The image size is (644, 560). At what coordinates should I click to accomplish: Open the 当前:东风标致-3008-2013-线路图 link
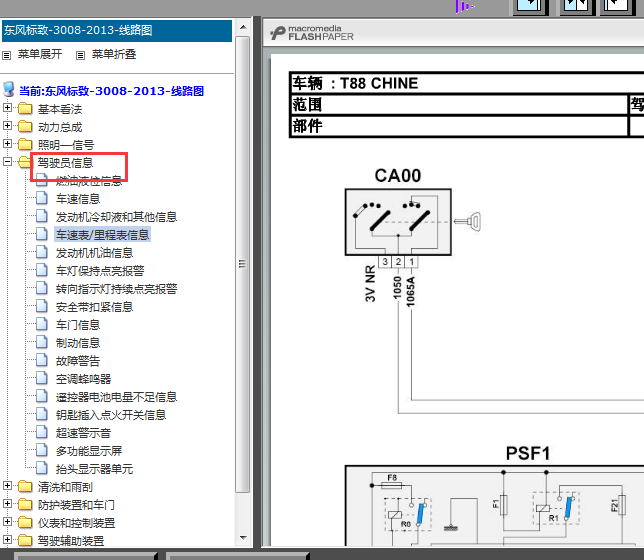tap(111, 91)
